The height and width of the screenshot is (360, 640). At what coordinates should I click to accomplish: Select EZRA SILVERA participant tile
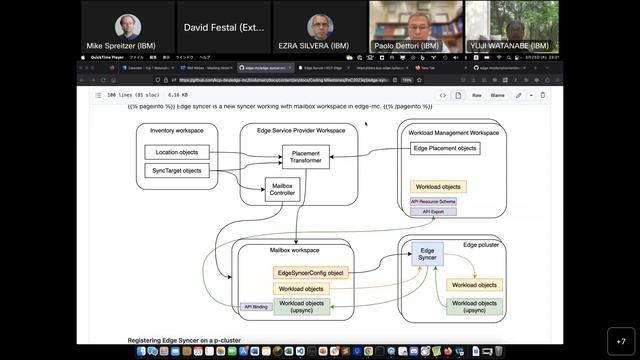click(x=320, y=27)
